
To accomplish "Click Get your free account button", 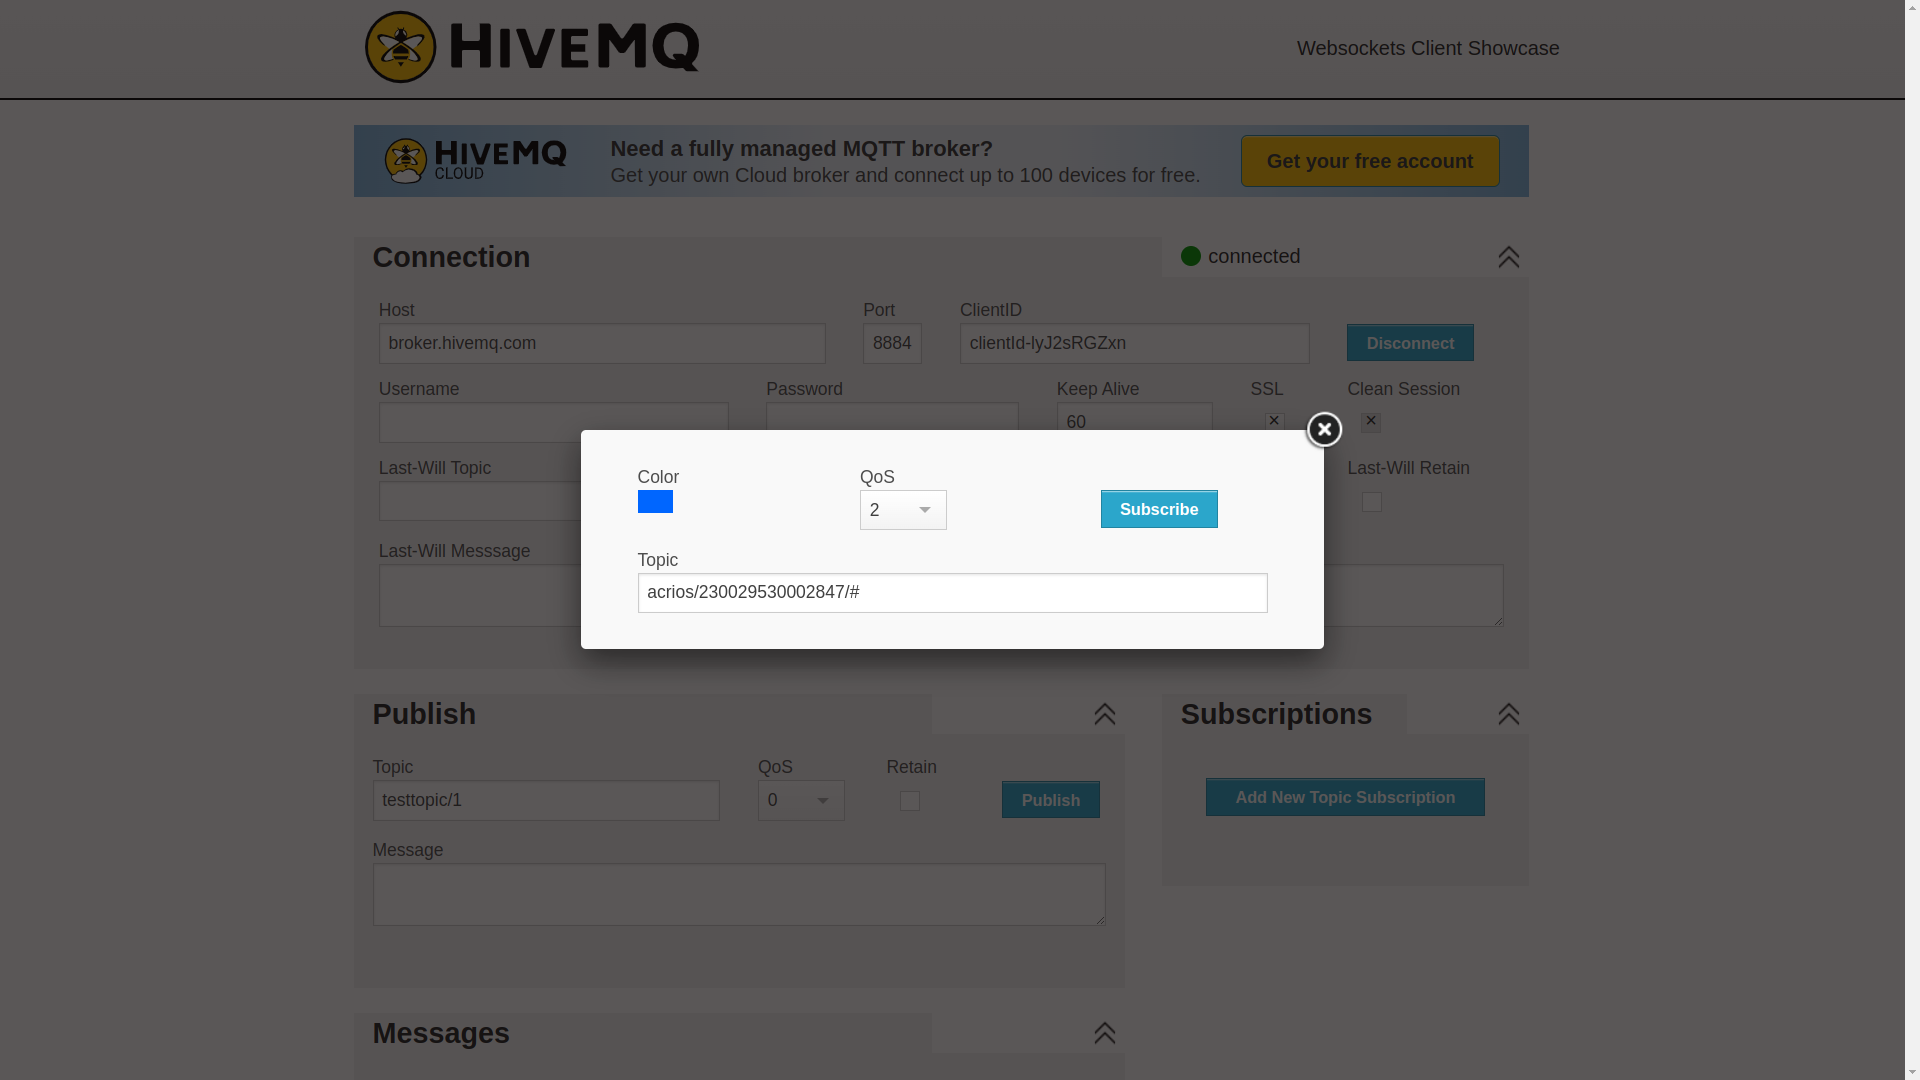I will pyautogui.click(x=1369, y=161).
